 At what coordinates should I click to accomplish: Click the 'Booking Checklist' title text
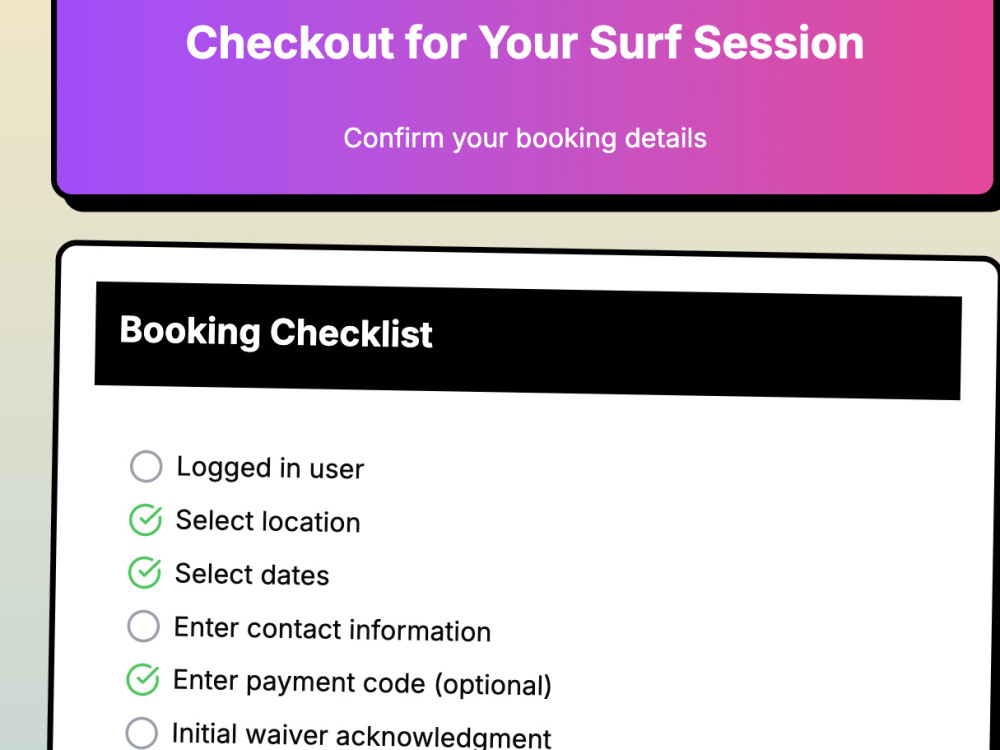[x=276, y=332]
